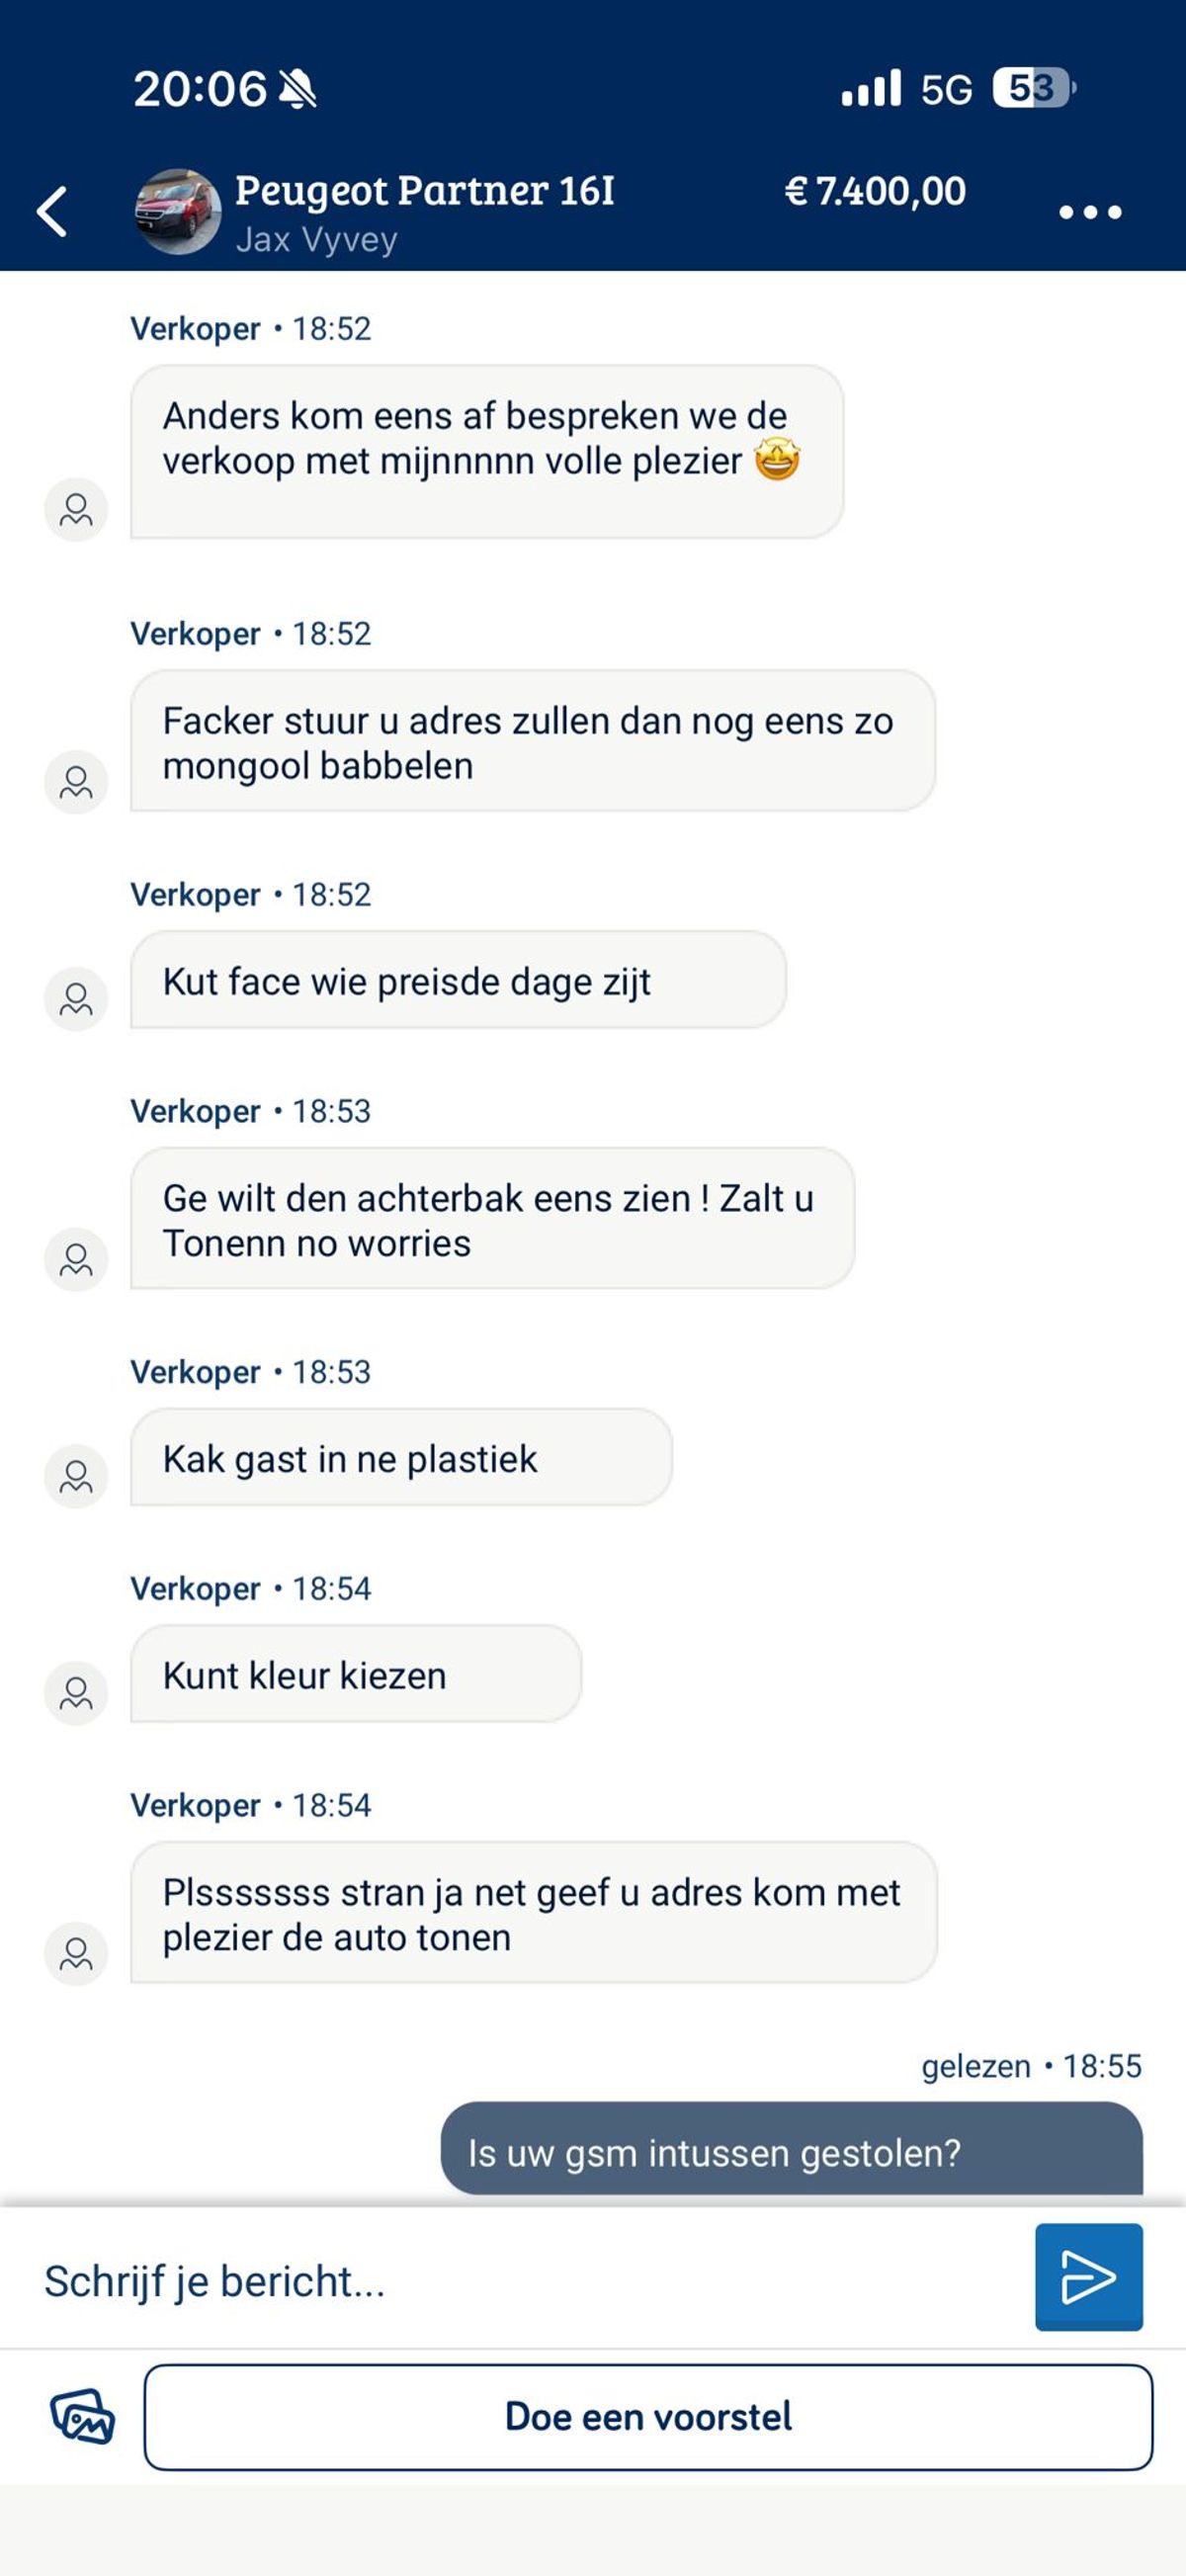
Task: Tap the battery indicator in status bar
Action: pyautogui.click(x=1032, y=89)
